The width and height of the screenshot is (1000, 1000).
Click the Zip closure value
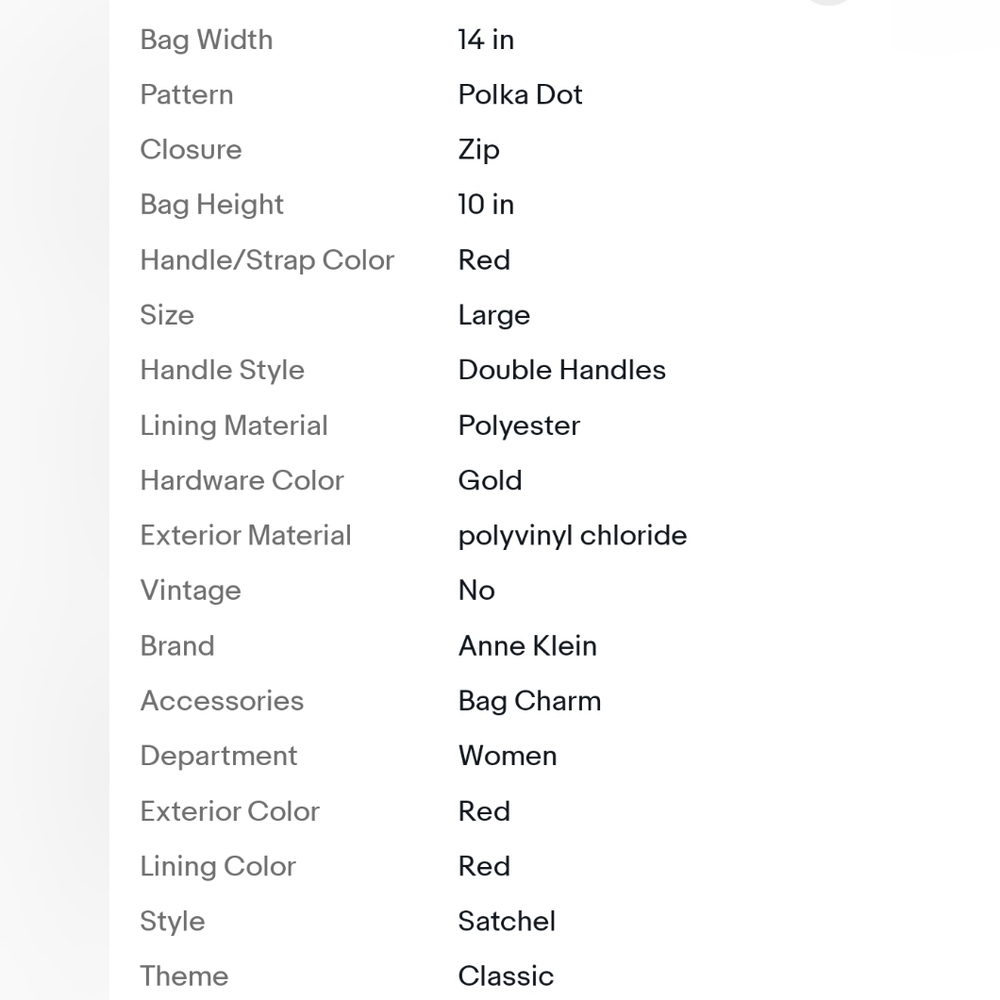[478, 151]
